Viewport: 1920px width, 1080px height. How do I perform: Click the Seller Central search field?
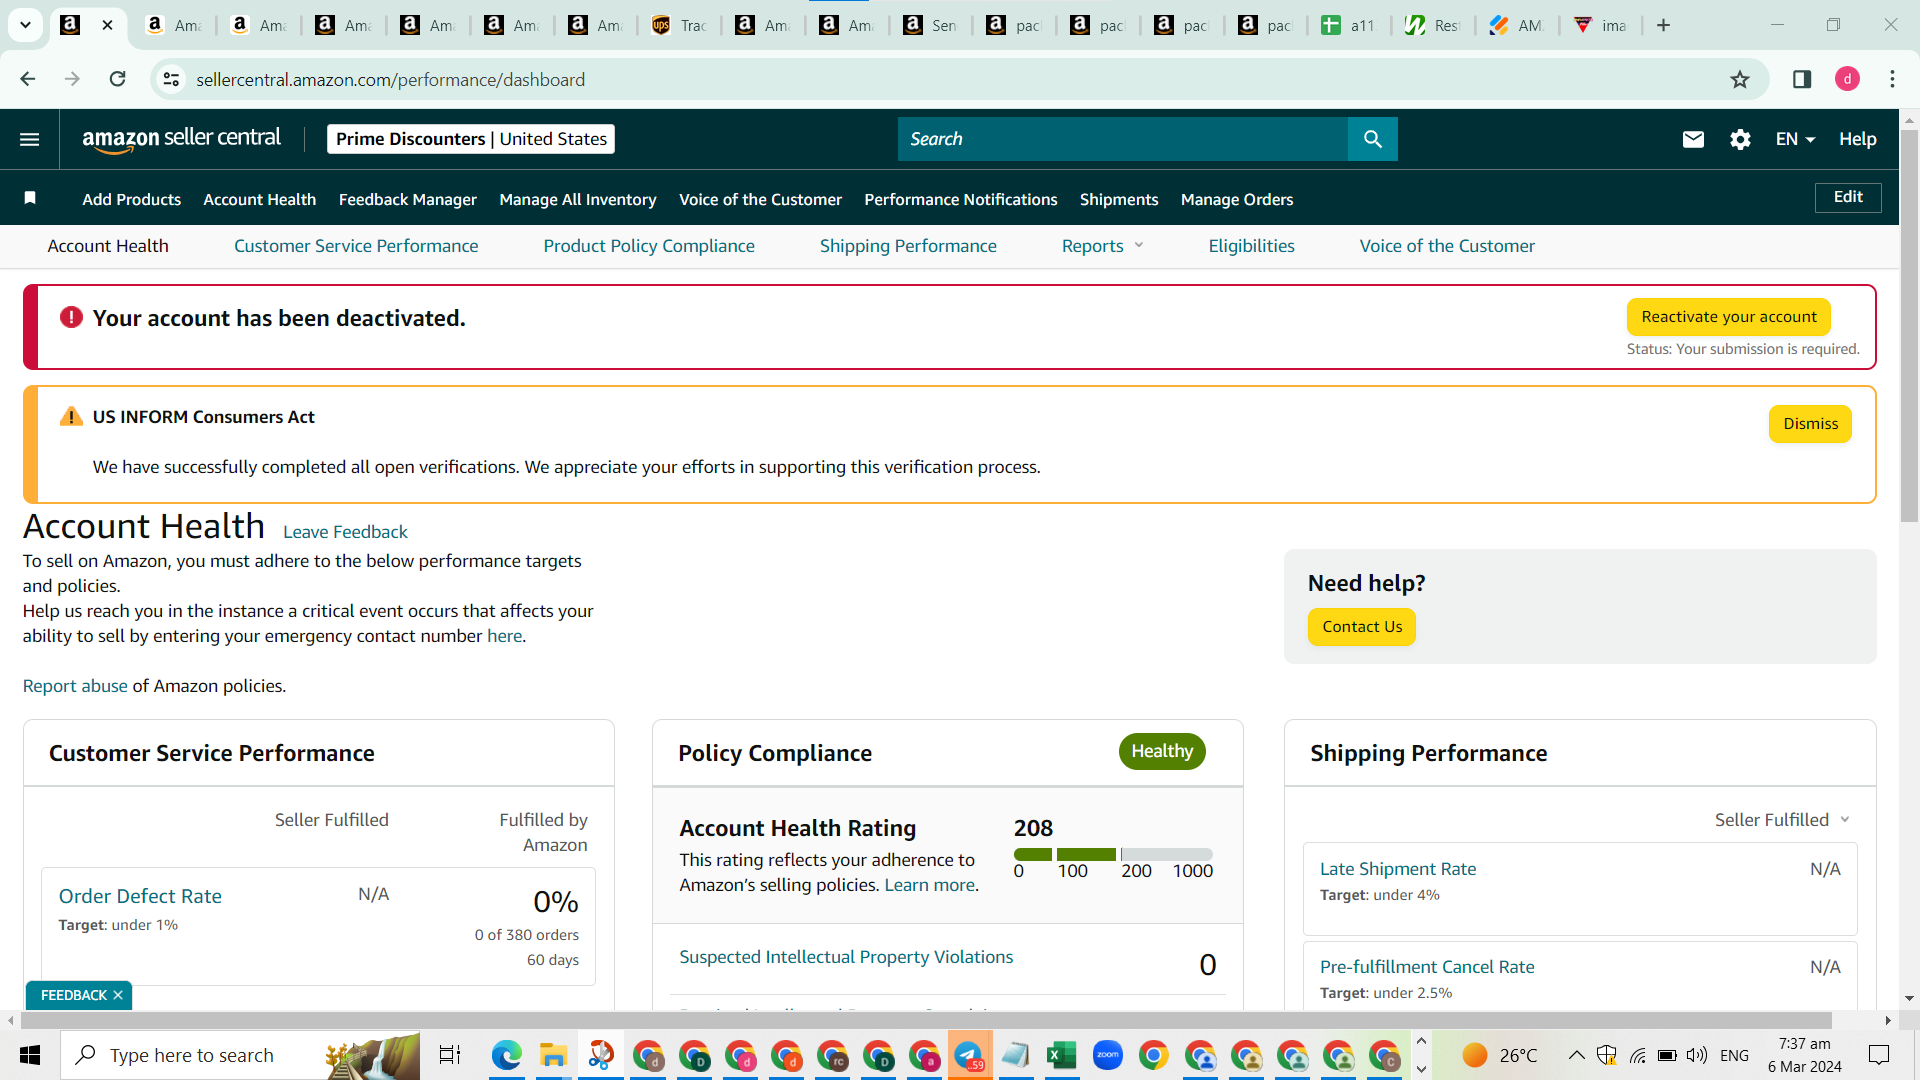pyautogui.click(x=1122, y=139)
